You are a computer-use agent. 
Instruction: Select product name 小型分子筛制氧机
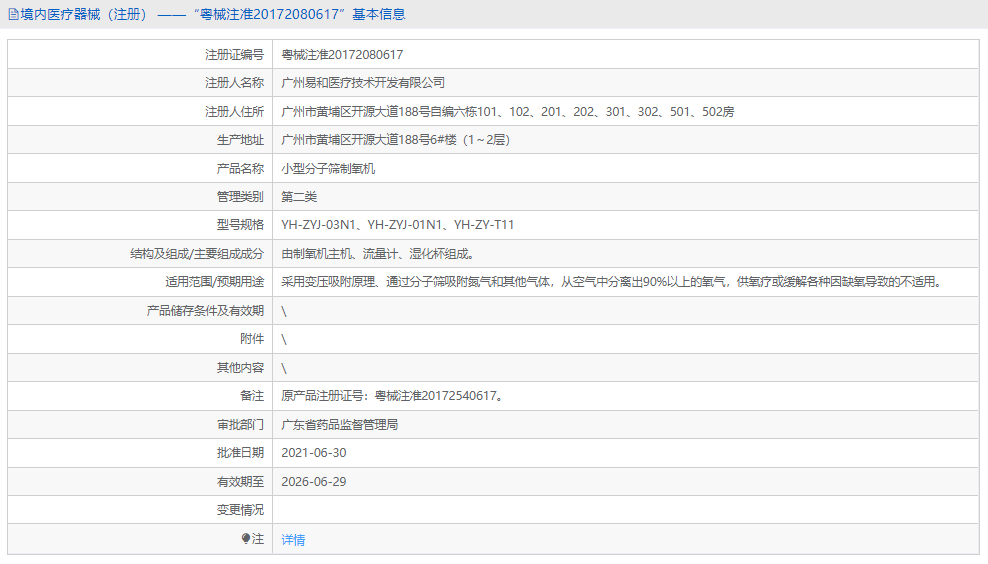coord(328,168)
